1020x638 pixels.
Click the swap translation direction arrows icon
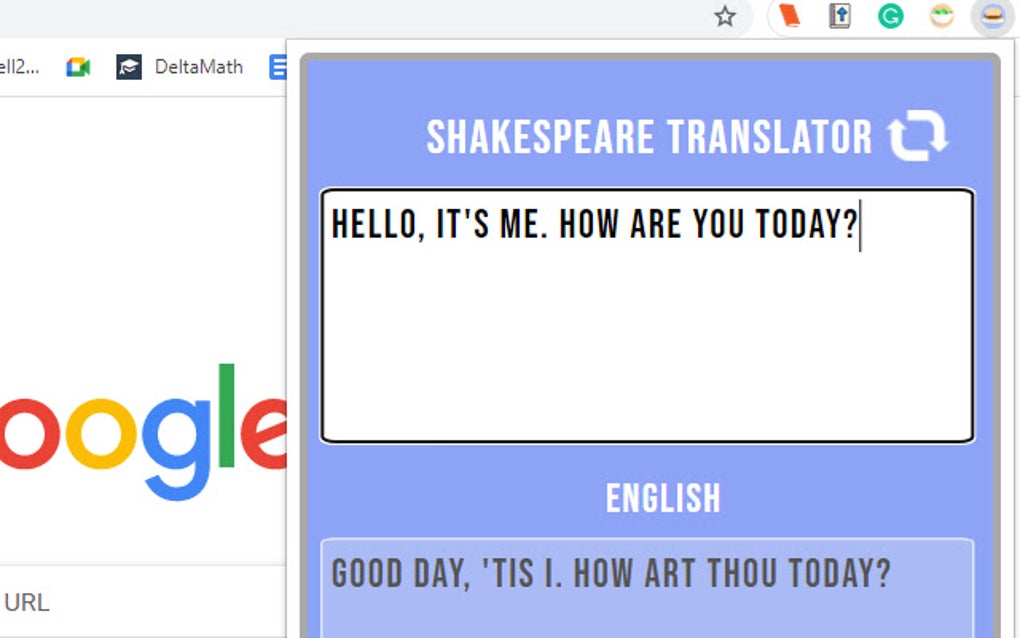tap(917, 137)
